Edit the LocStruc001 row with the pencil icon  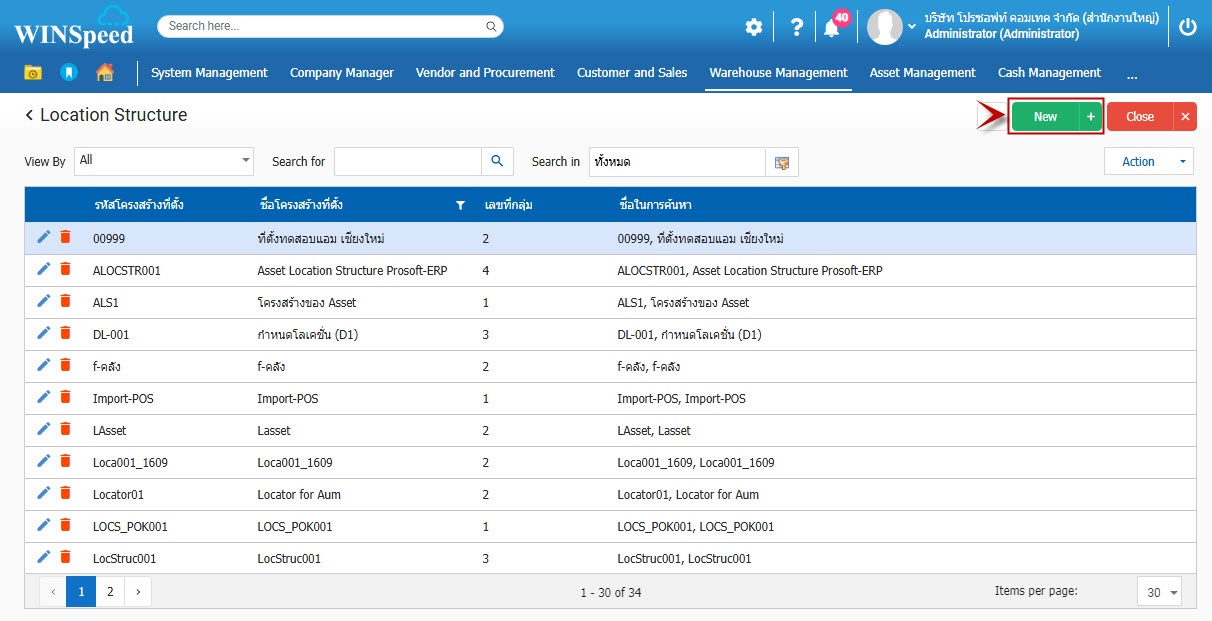pyautogui.click(x=43, y=557)
